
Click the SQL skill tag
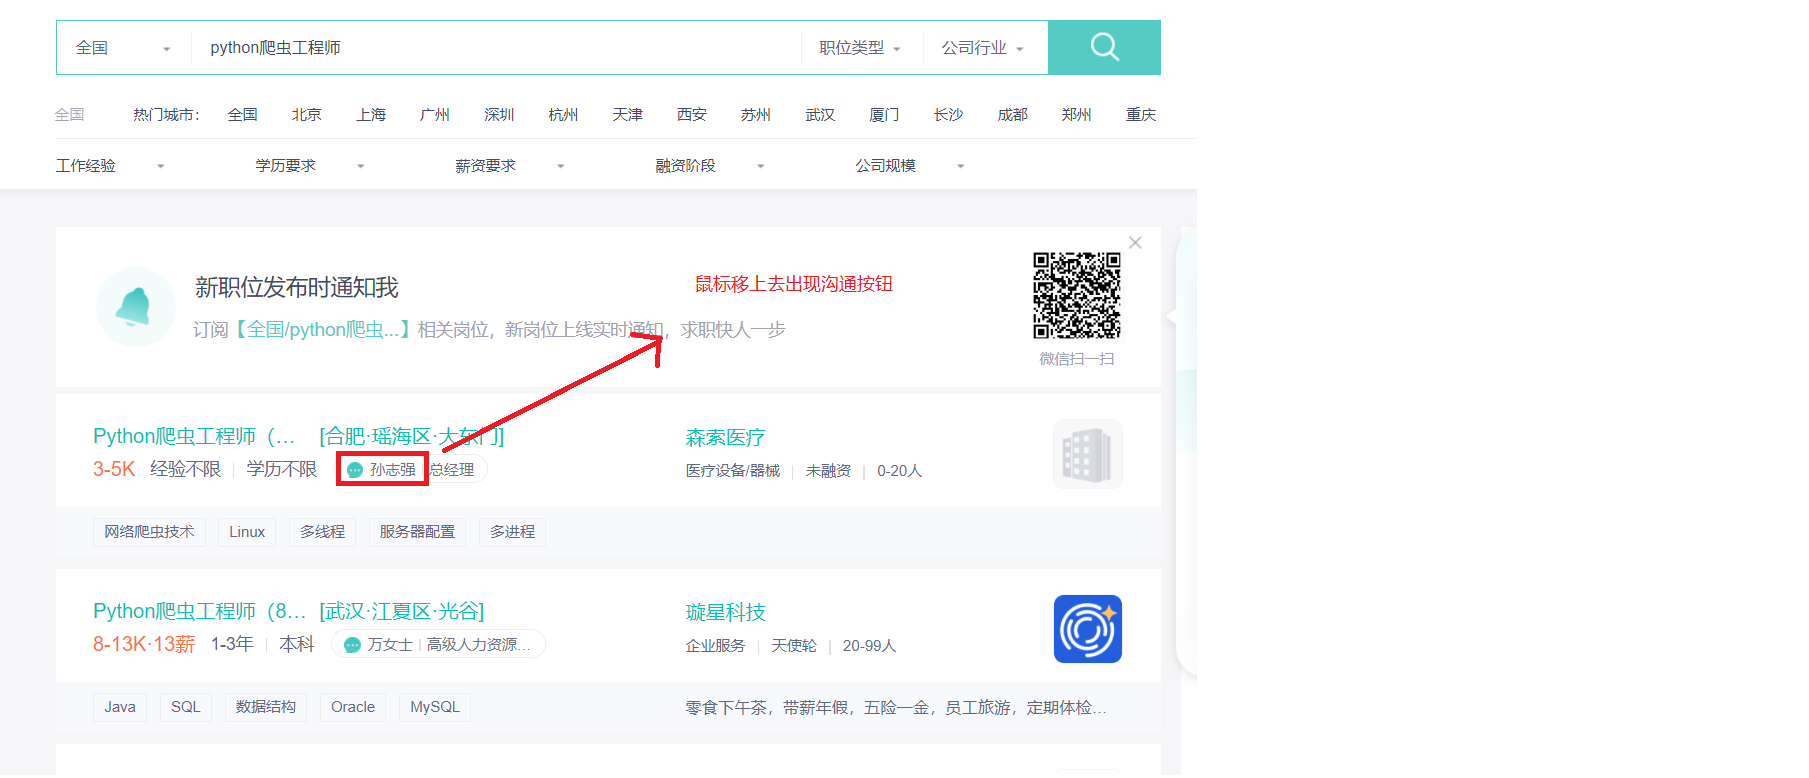point(186,707)
